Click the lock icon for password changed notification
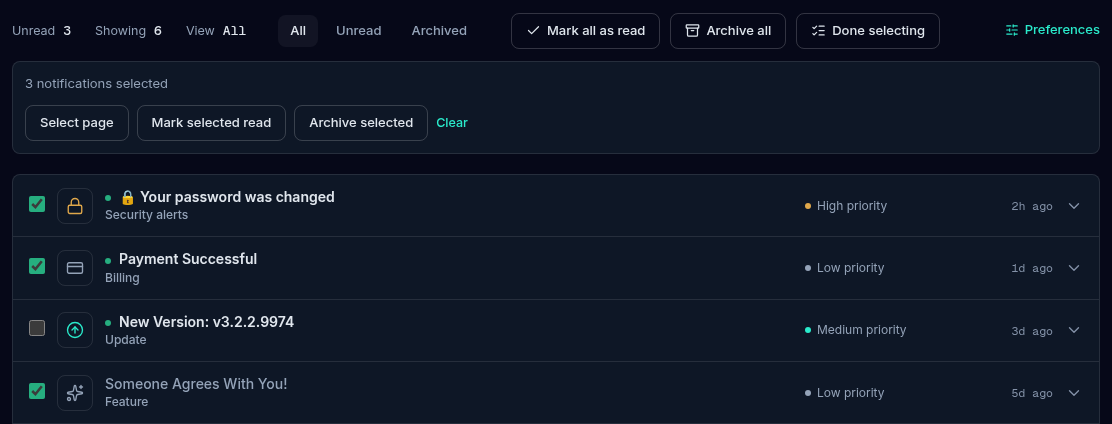The width and height of the screenshot is (1112, 424). tap(74, 206)
